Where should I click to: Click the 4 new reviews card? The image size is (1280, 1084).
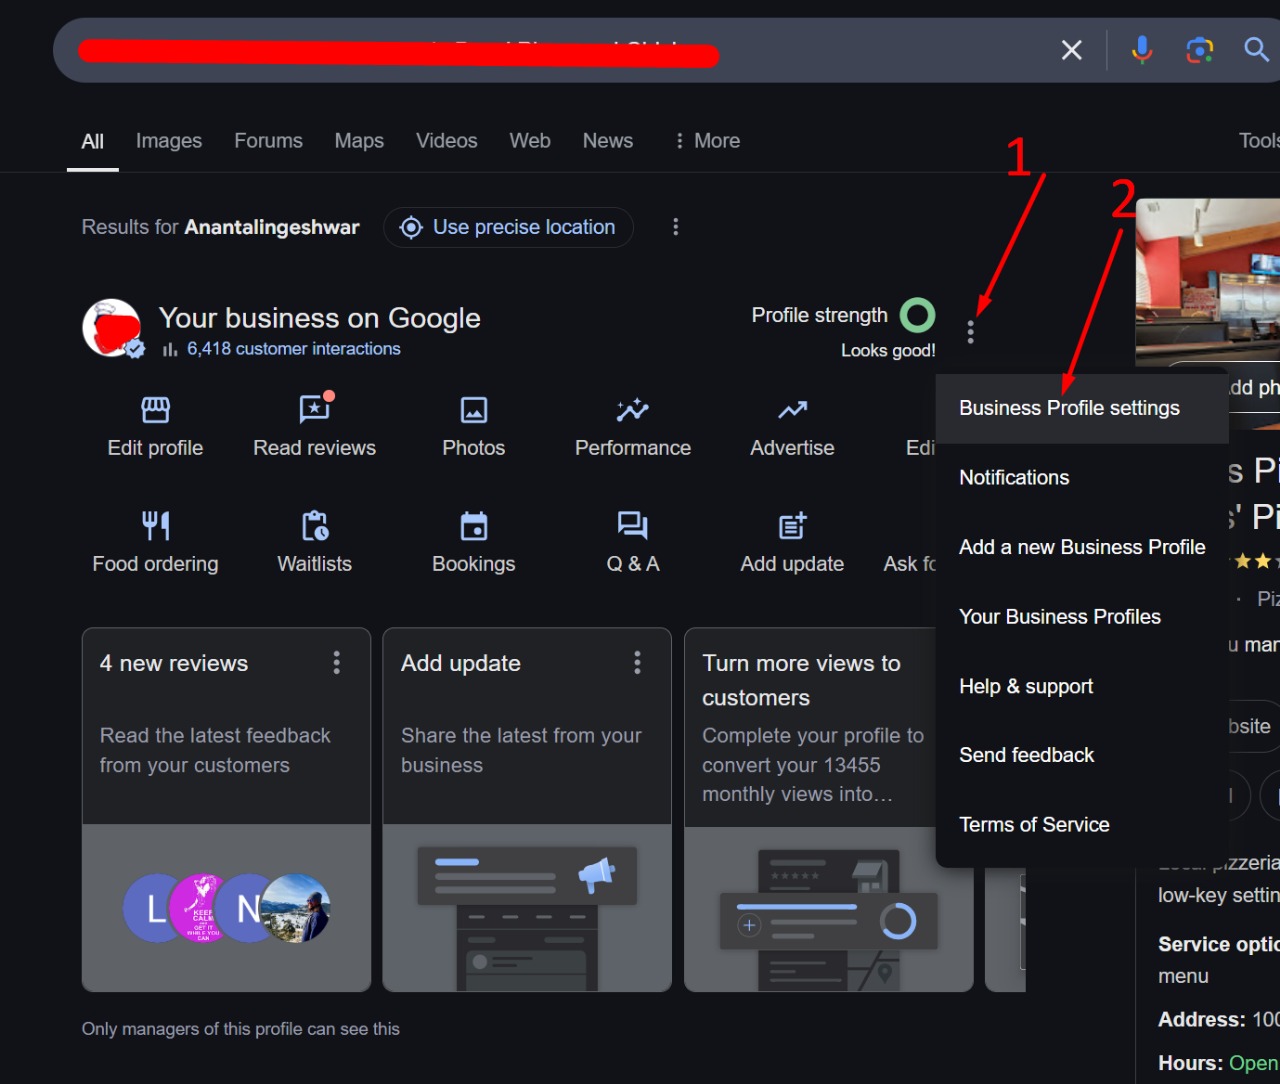226,810
